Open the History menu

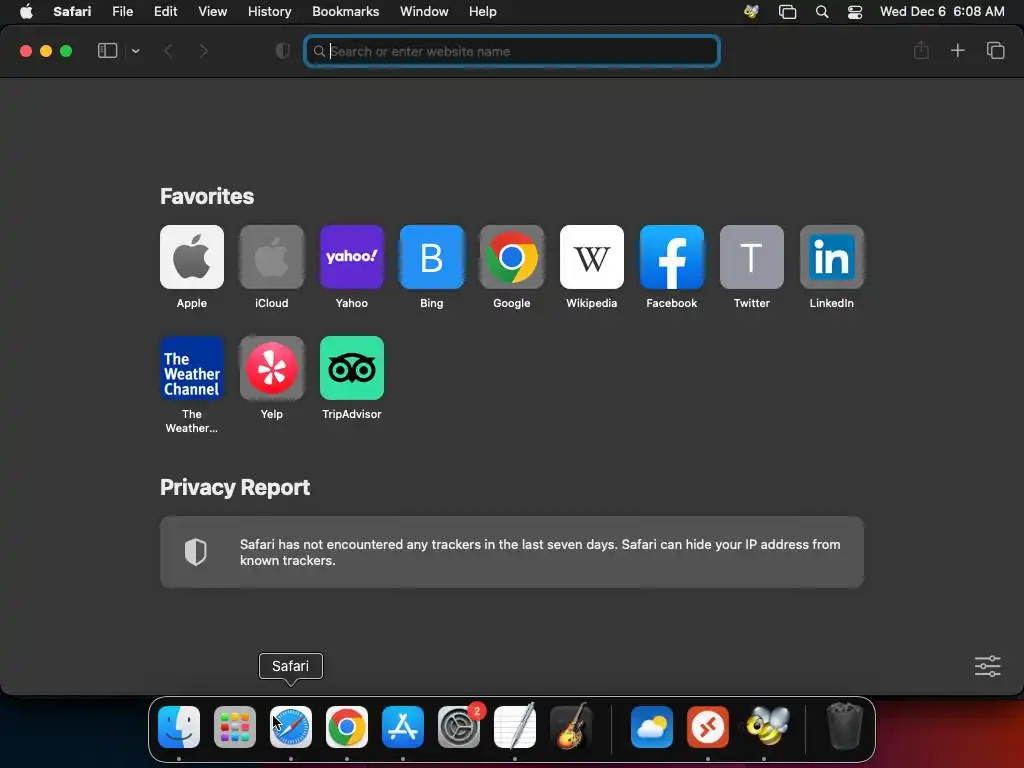(x=269, y=11)
